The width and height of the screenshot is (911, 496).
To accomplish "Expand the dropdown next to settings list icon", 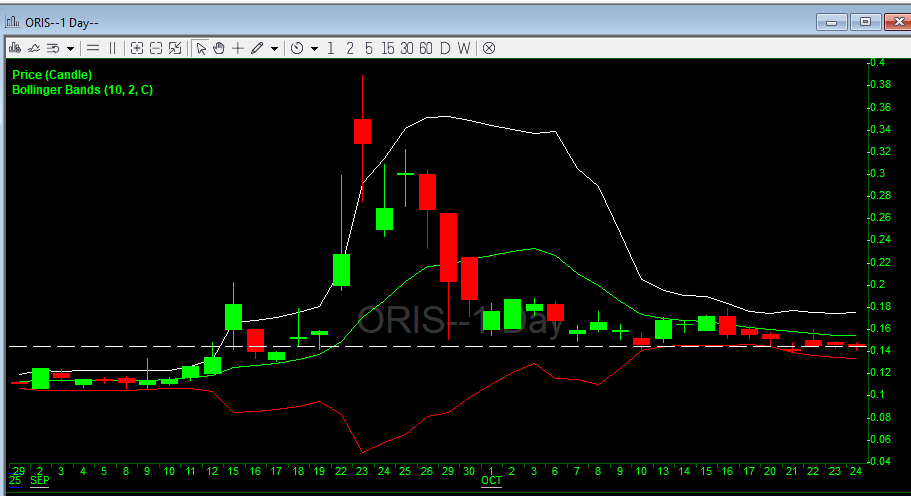I will (x=70, y=47).
